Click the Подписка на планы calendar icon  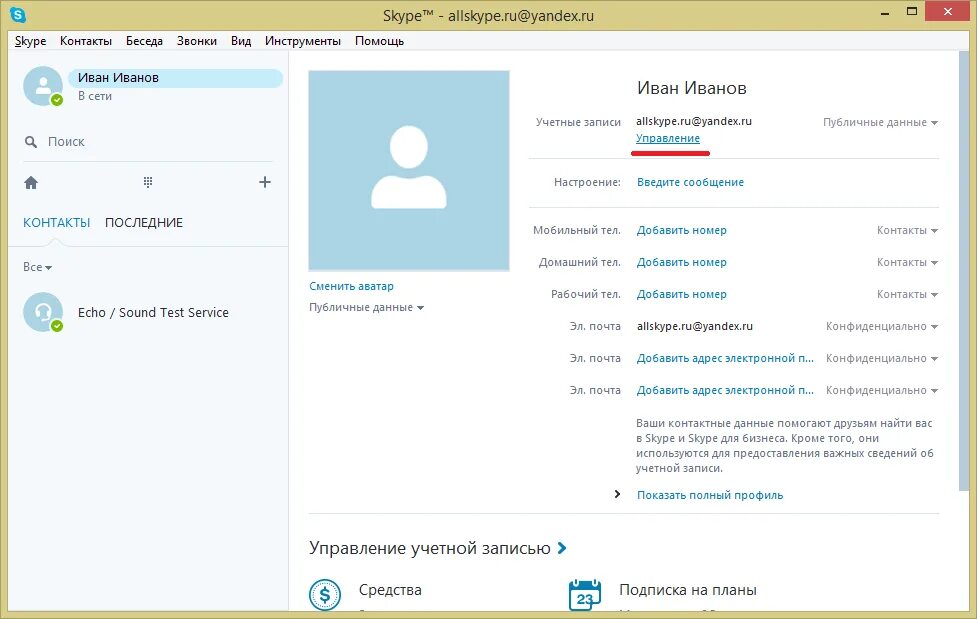pos(584,594)
